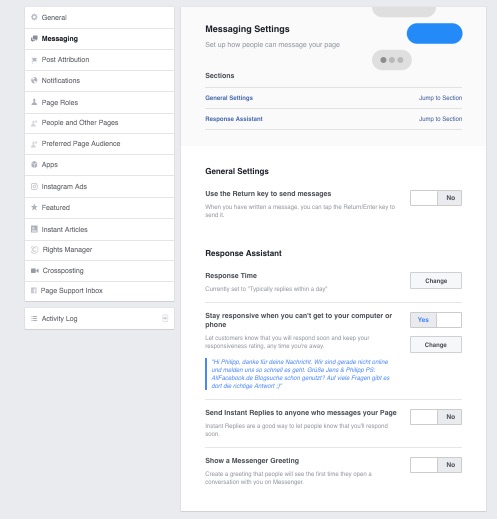The image size is (497, 519).
Task: Open the General Settings section link
Action: tap(229, 98)
